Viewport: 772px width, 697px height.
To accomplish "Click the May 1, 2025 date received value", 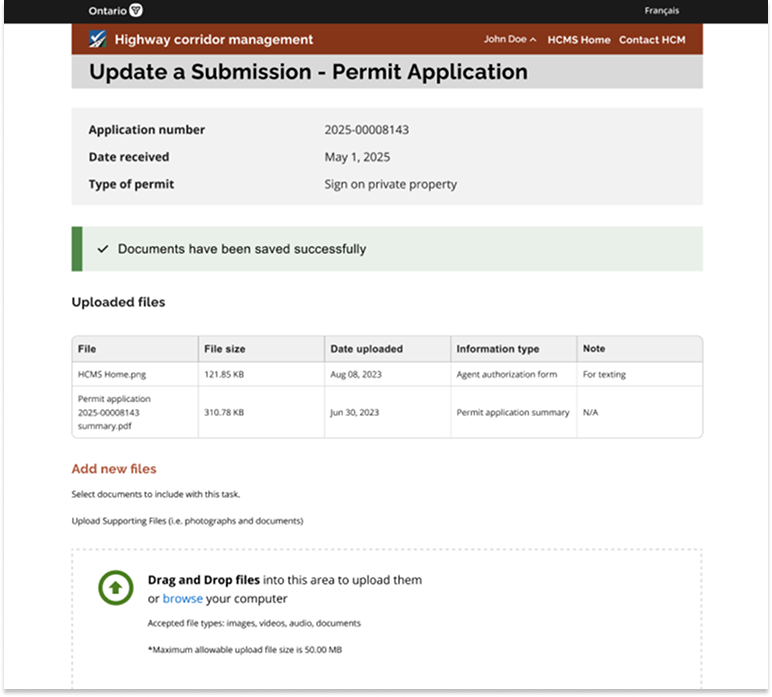I will 357,157.
